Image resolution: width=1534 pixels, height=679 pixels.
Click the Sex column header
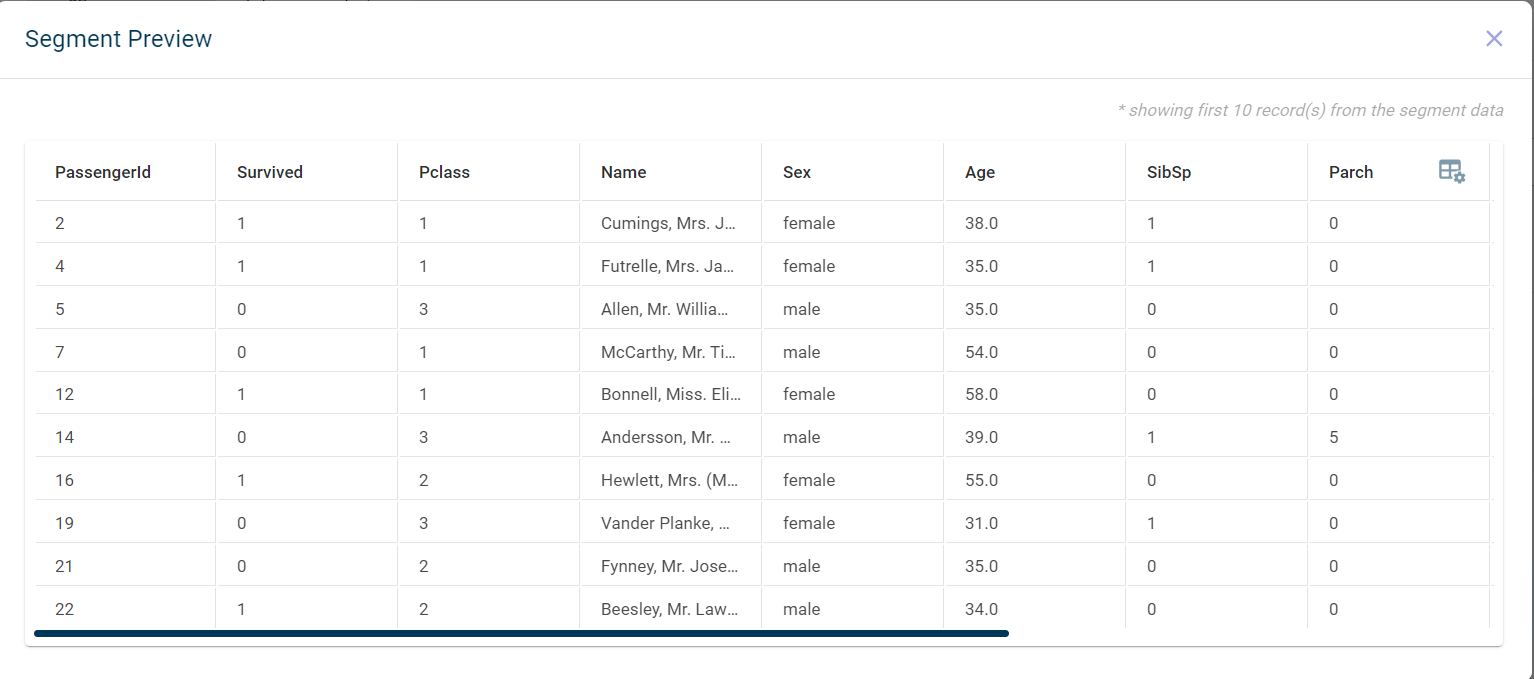797,172
